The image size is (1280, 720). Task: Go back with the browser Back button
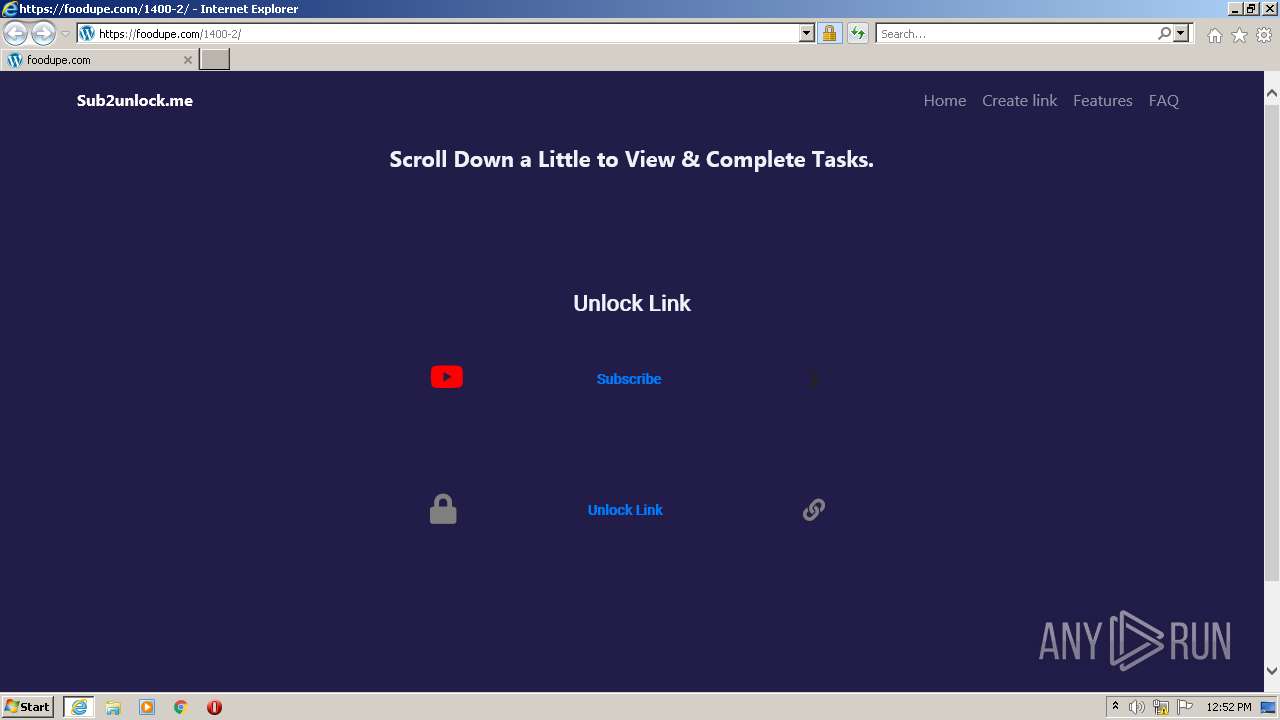pos(15,33)
